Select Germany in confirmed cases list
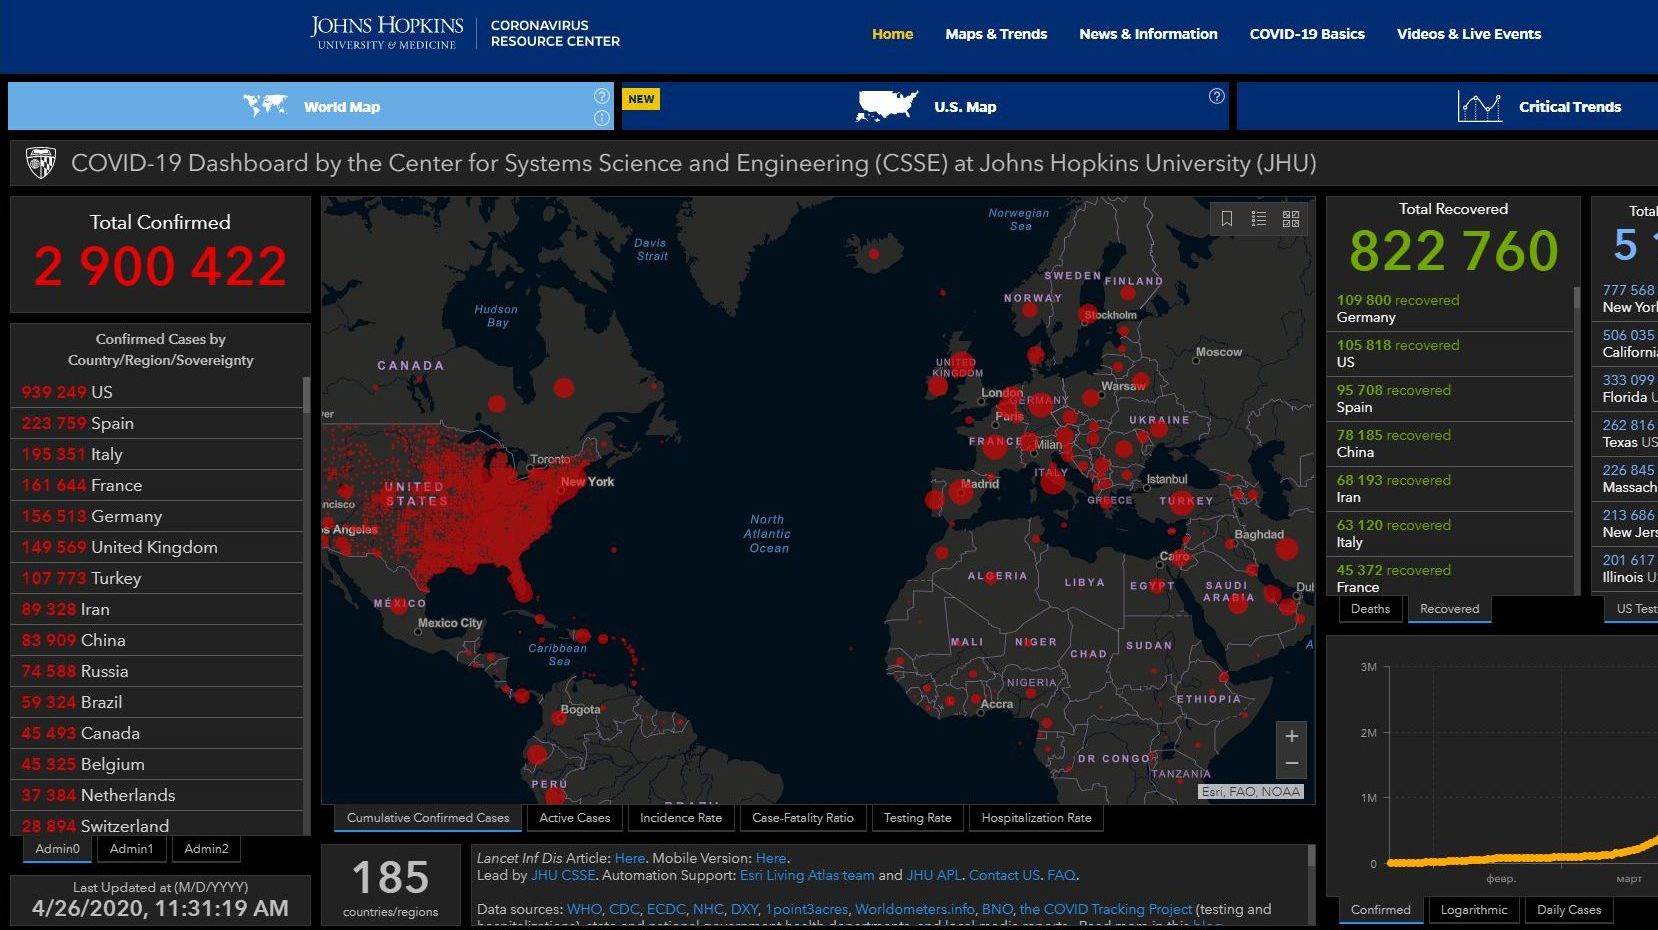This screenshot has height=930, width=1658. (x=156, y=516)
